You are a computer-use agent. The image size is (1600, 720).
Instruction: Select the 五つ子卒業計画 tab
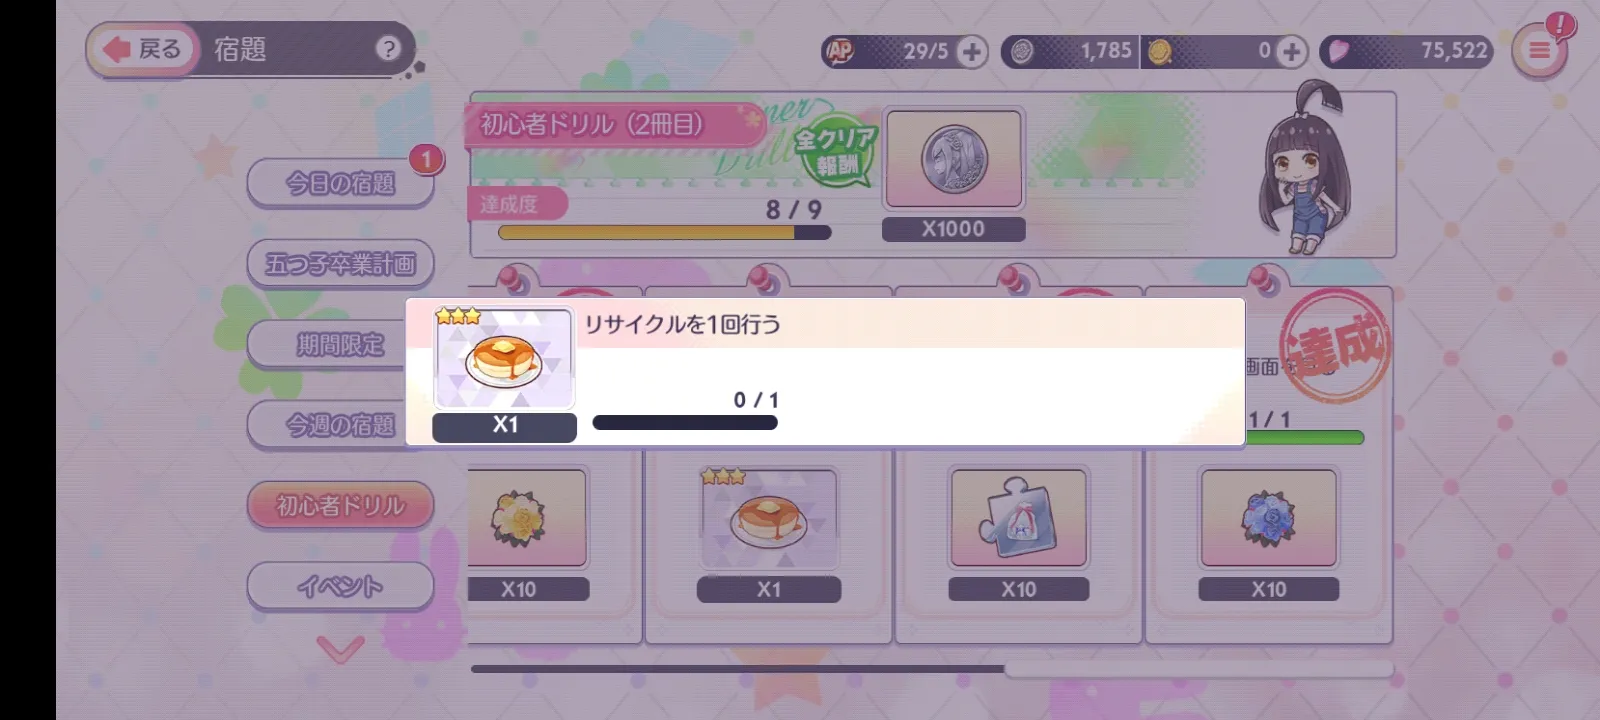[x=341, y=264]
